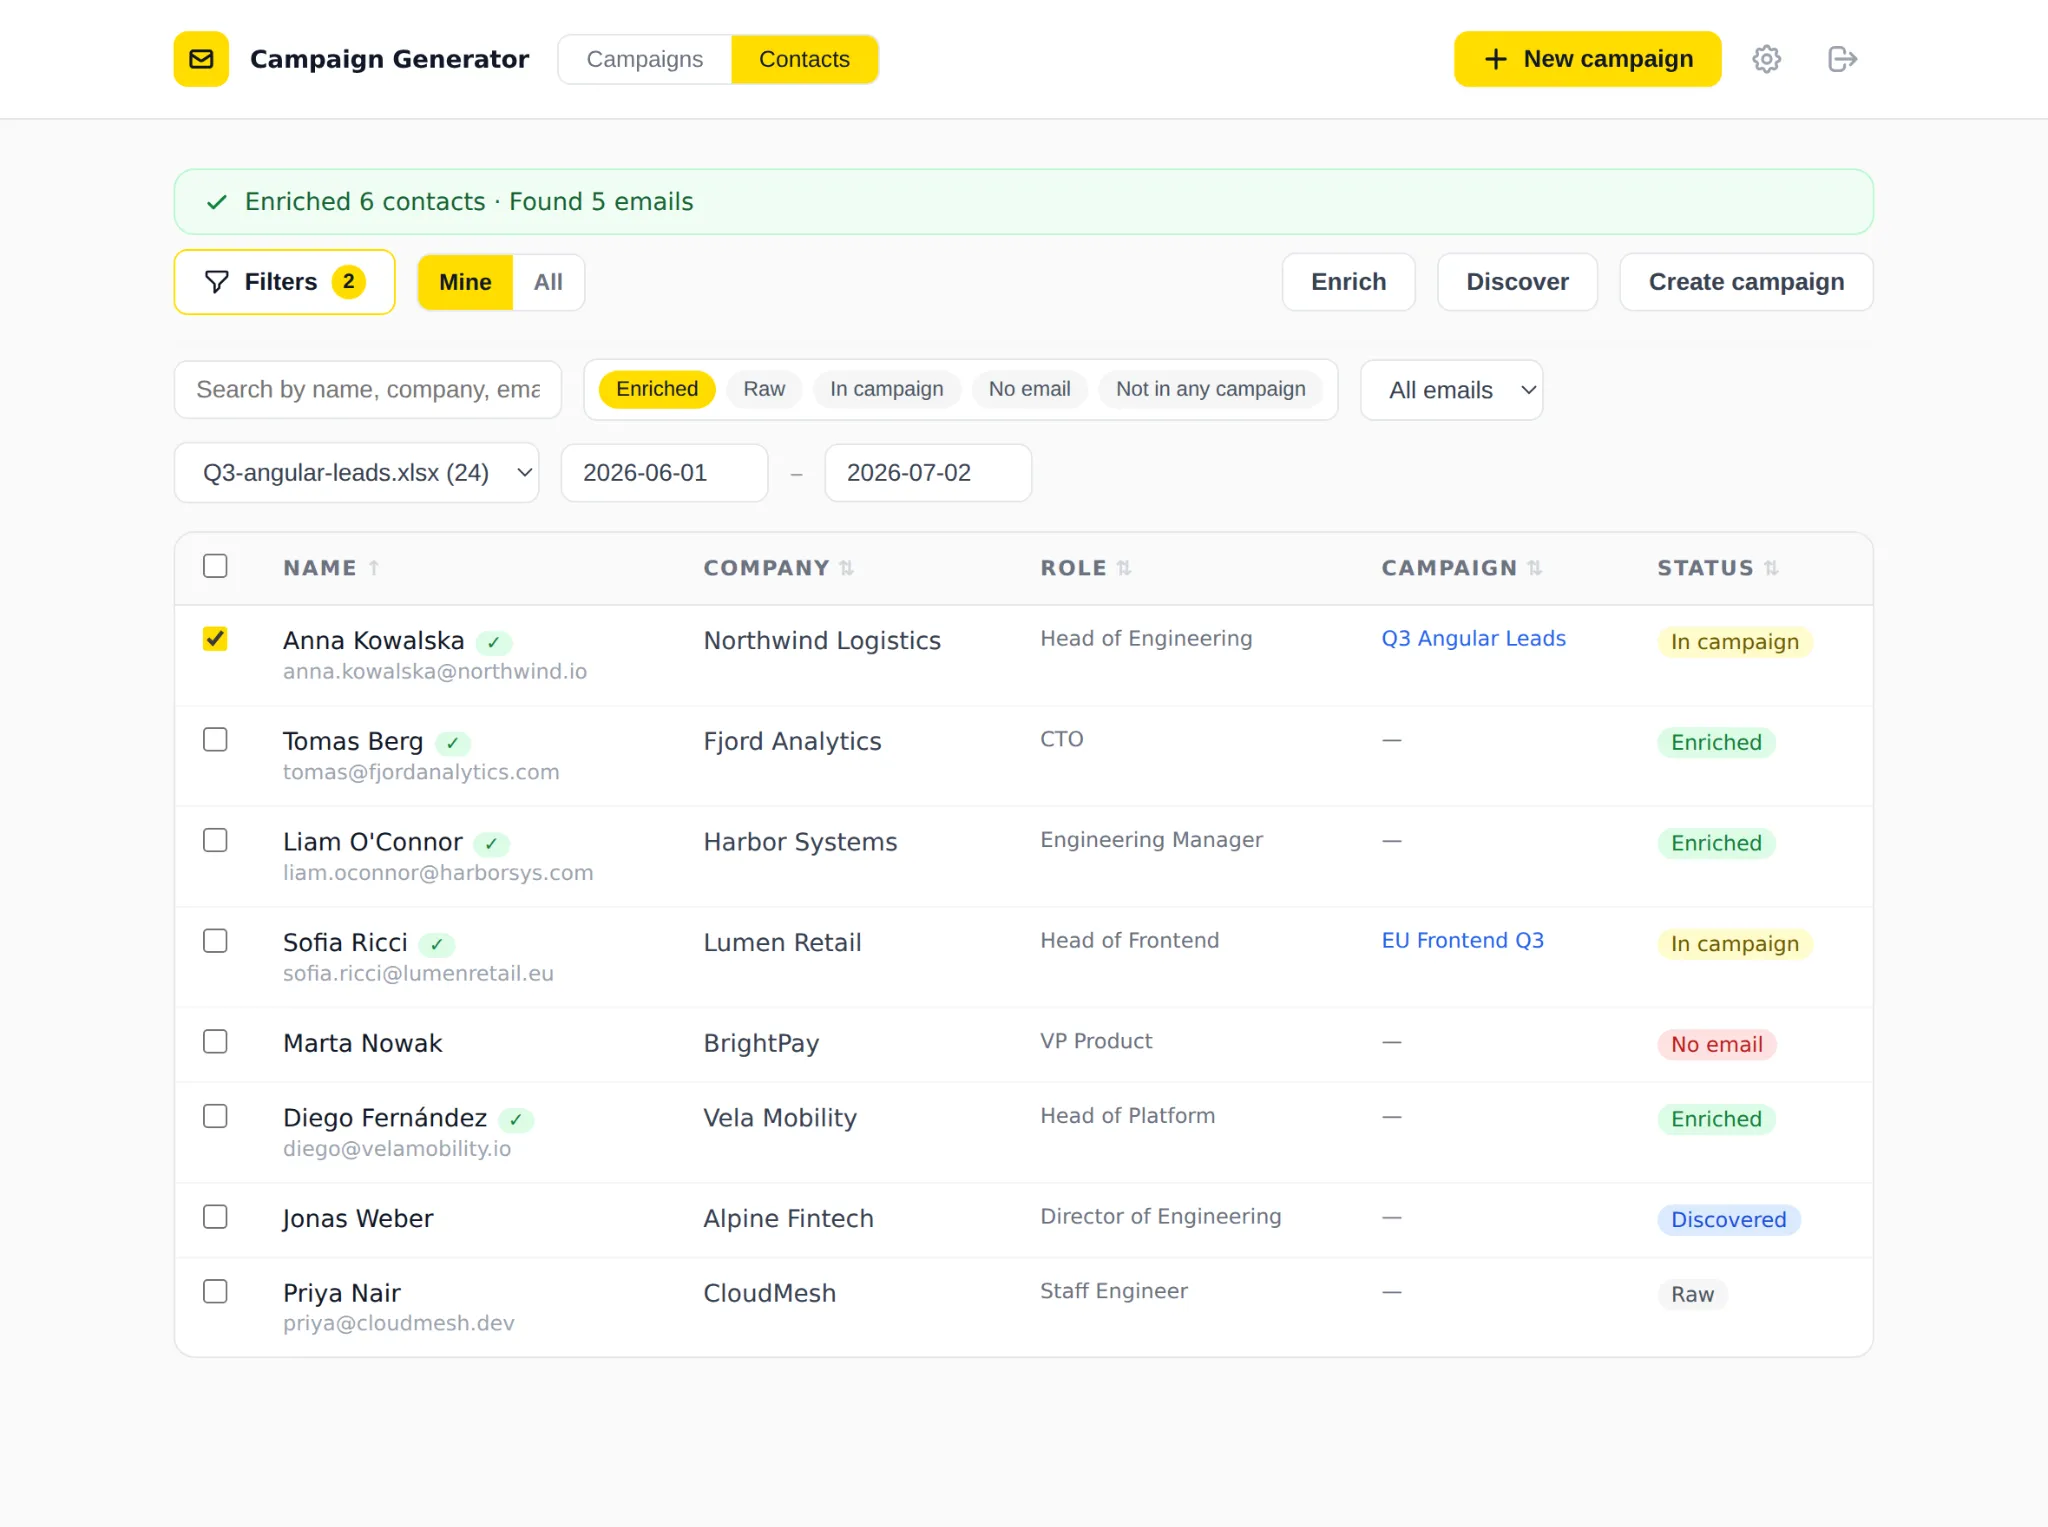Select the All view toggle
The height and width of the screenshot is (1527, 2048).
pos(548,282)
